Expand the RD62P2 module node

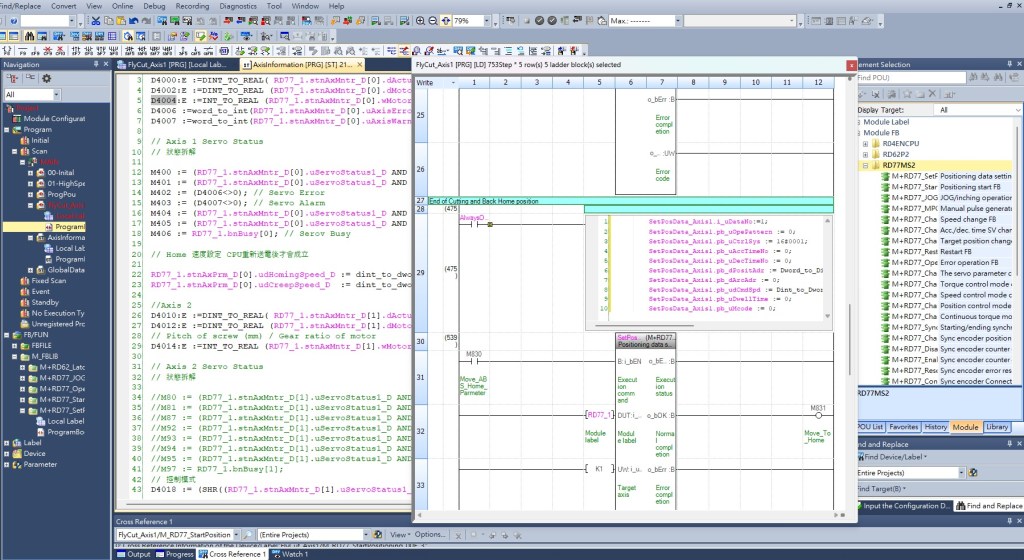(866, 155)
